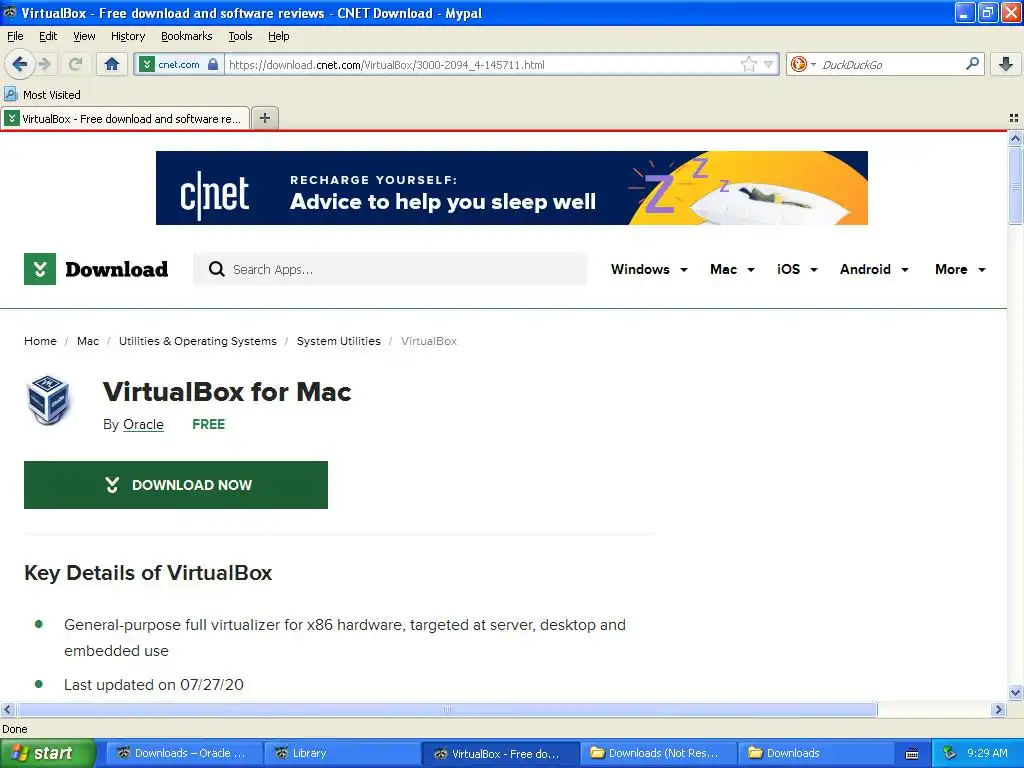
Task: Click the horizontal scrollbar left arrow
Action: [7, 709]
